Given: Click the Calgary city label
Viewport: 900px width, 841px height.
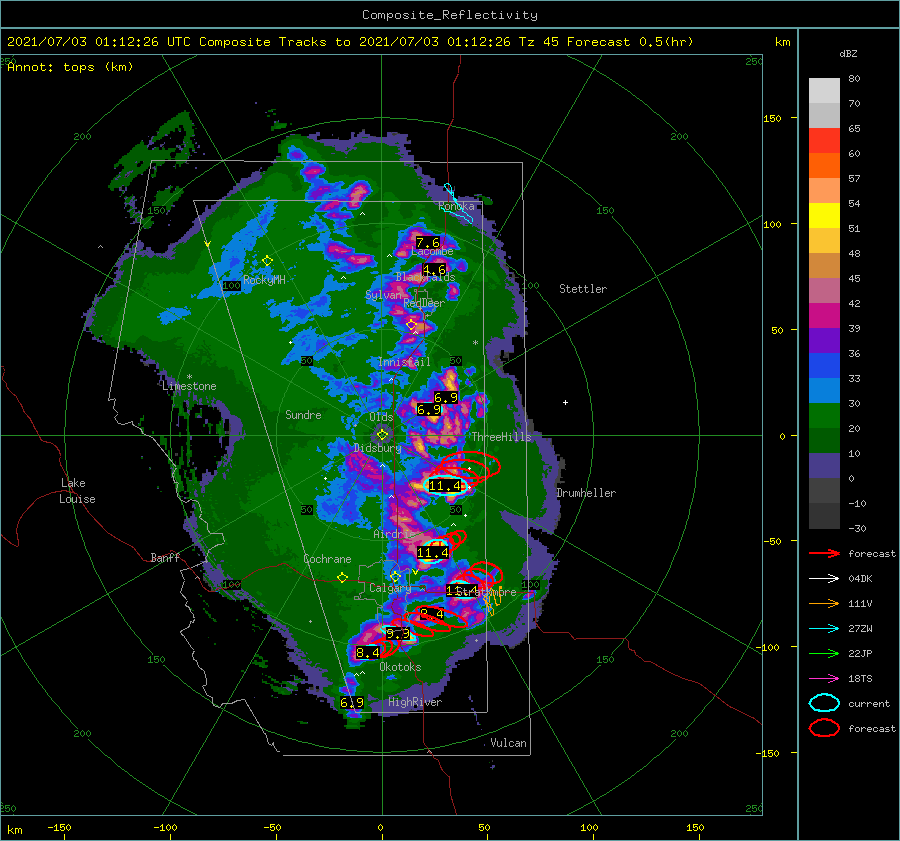Looking at the screenshot, I should tap(390, 588).
